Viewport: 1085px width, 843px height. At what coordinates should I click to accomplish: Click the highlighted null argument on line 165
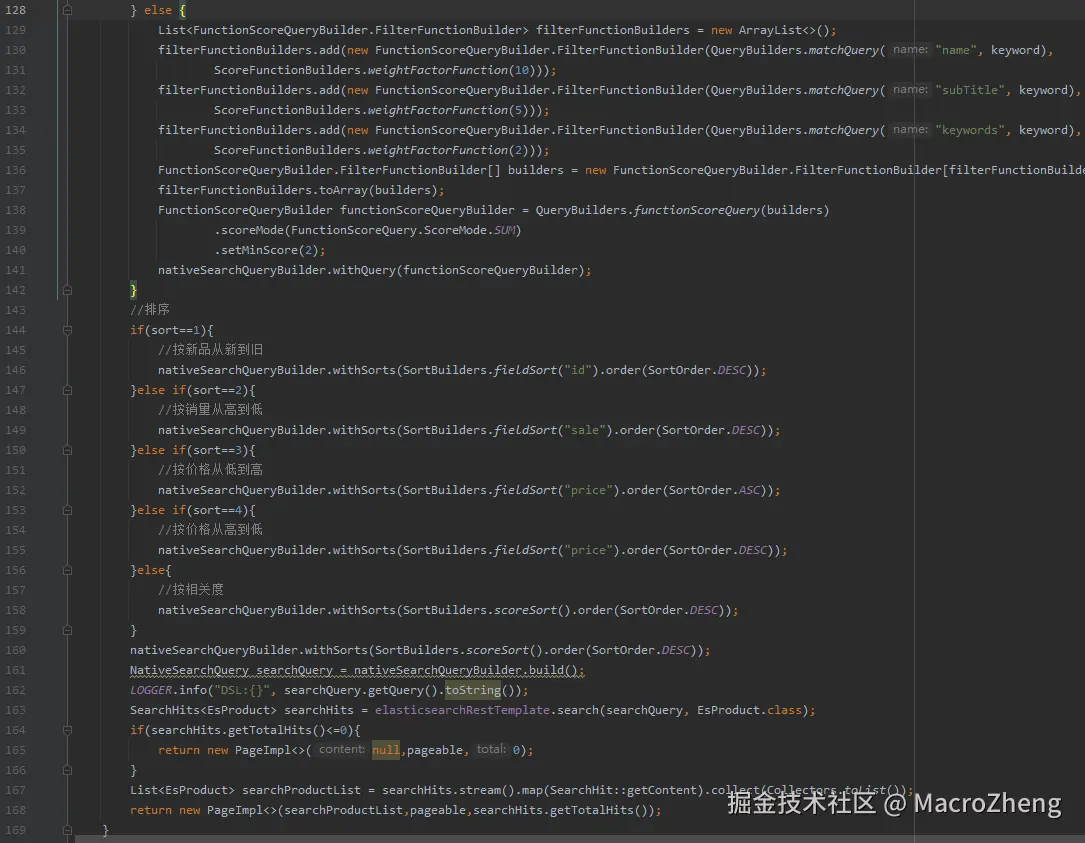(385, 750)
